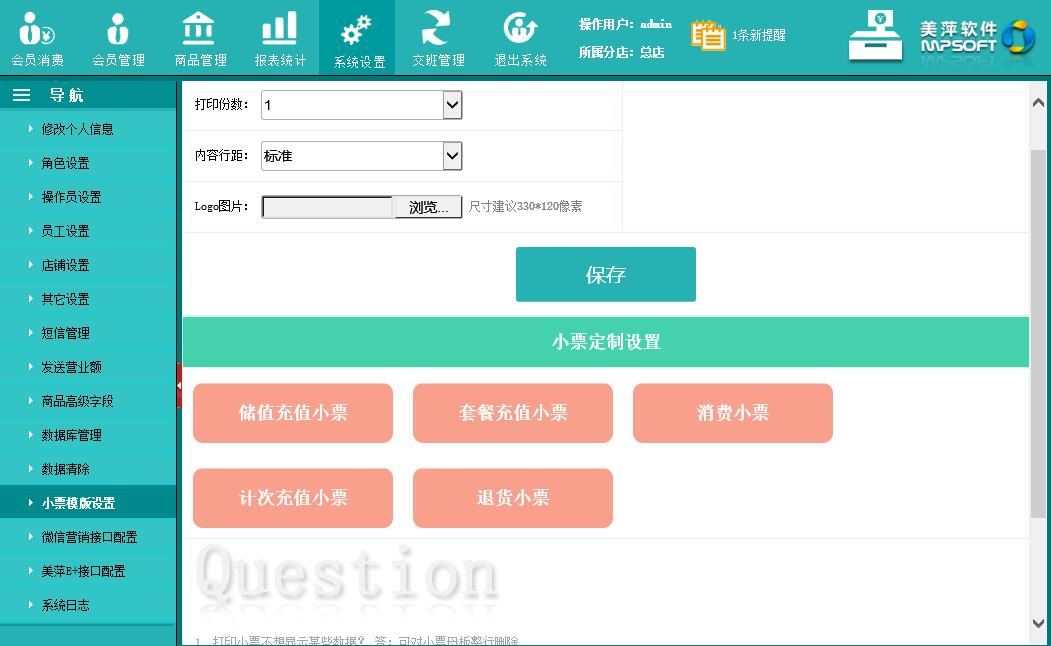Expand the 打印份数 dropdown
Screen dimensions: 1051x646
click(452, 105)
